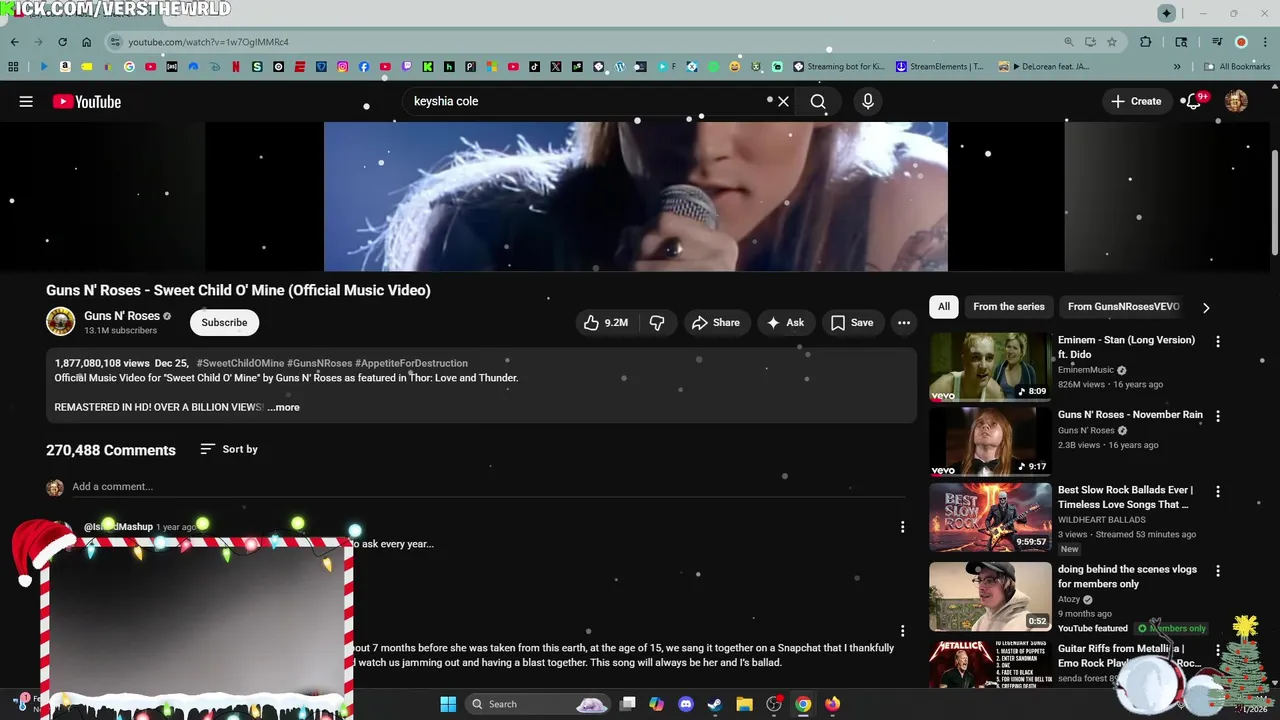The width and height of the screenshot is (1280, 720).
Task: Open EminemMusic channel name
Action: tap(1085, 370)
